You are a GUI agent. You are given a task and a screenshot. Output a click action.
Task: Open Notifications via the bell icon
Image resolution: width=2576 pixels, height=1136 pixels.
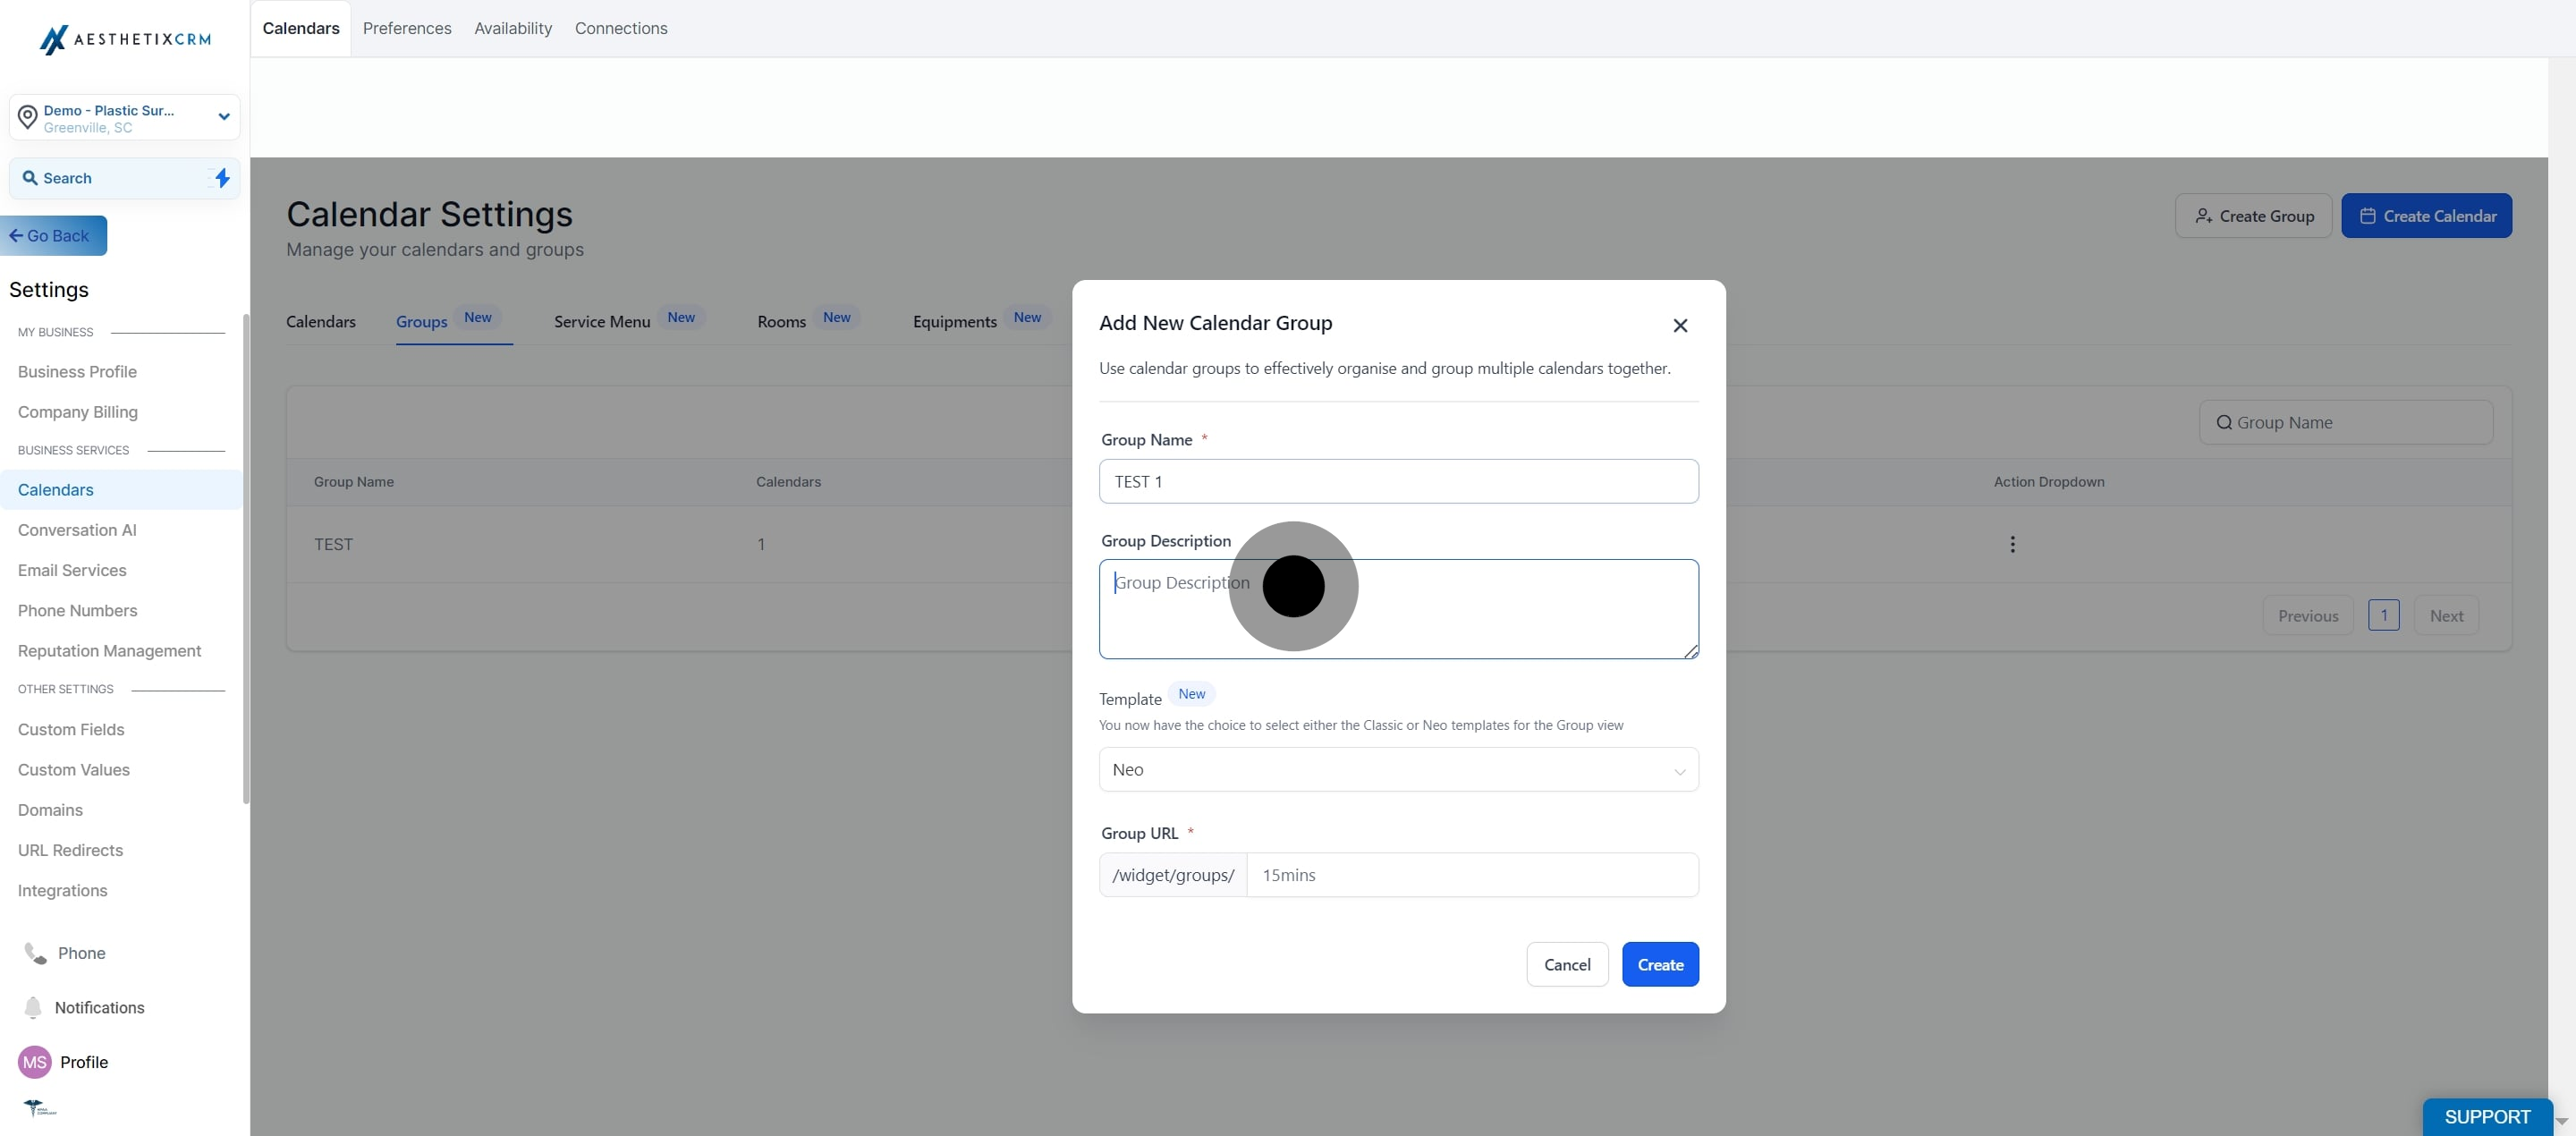[x=33, y=1007]
